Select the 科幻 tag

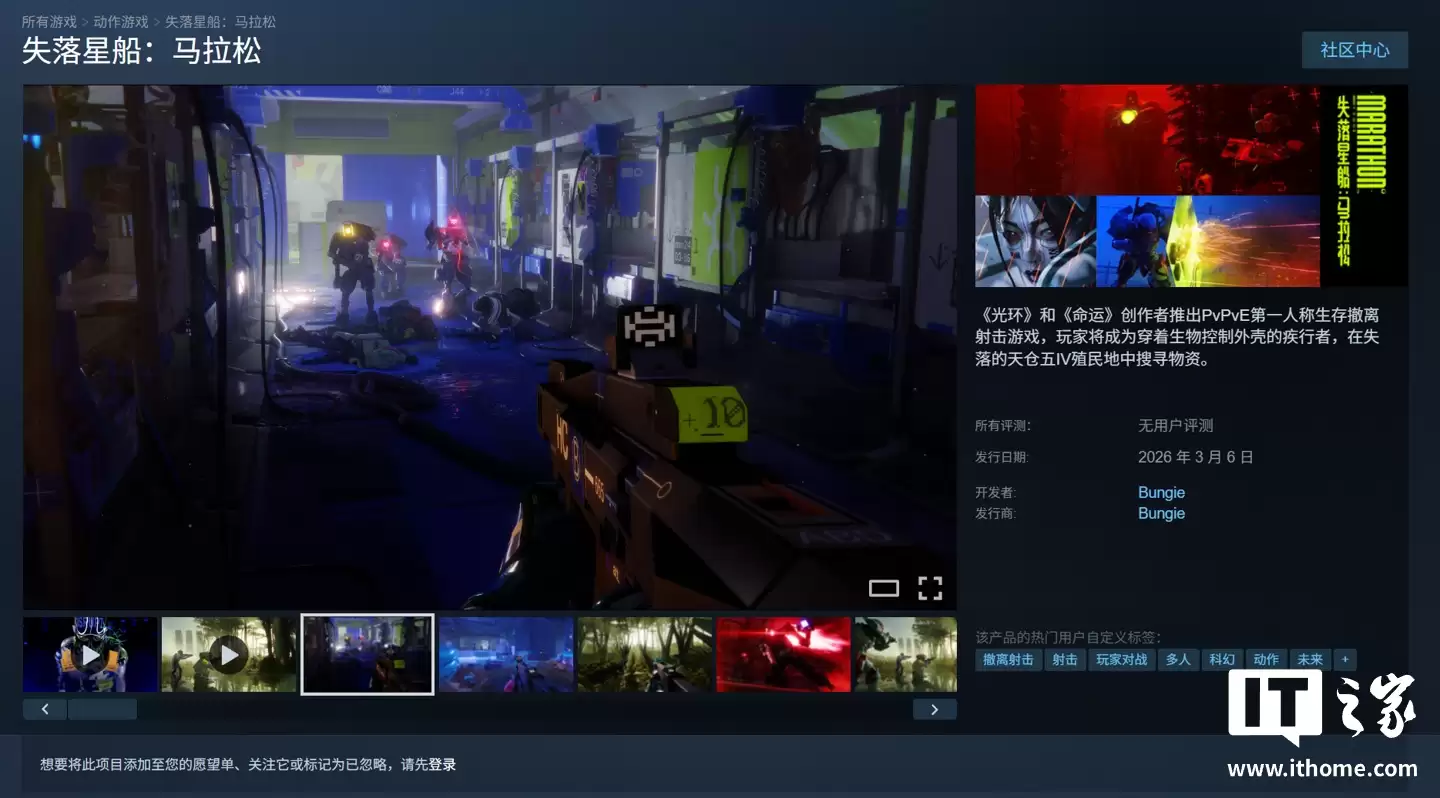(x=1221, y=660)
